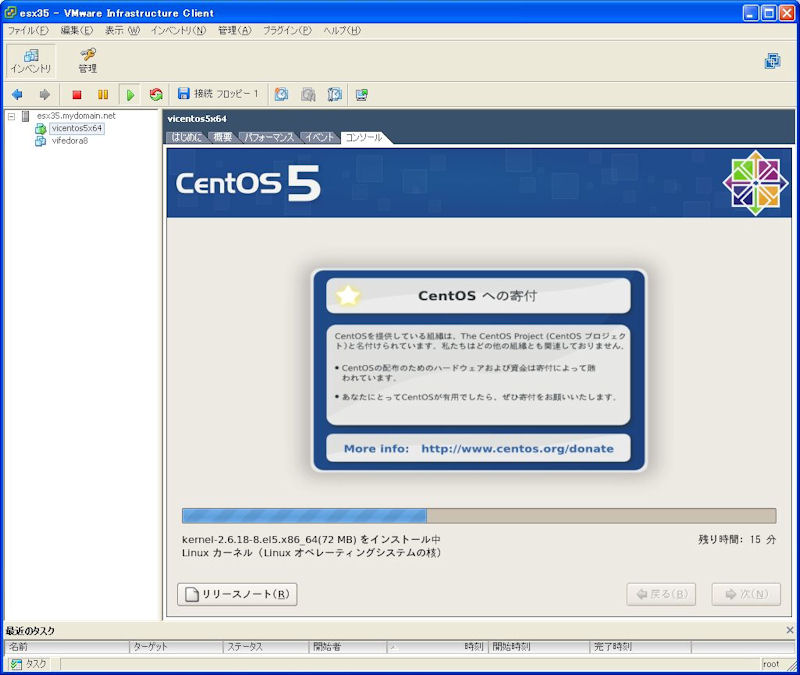The height and width of the screenshot is (675, 800).
Task: Open the プラグイン(P) menu
Action: click(287, 31)
